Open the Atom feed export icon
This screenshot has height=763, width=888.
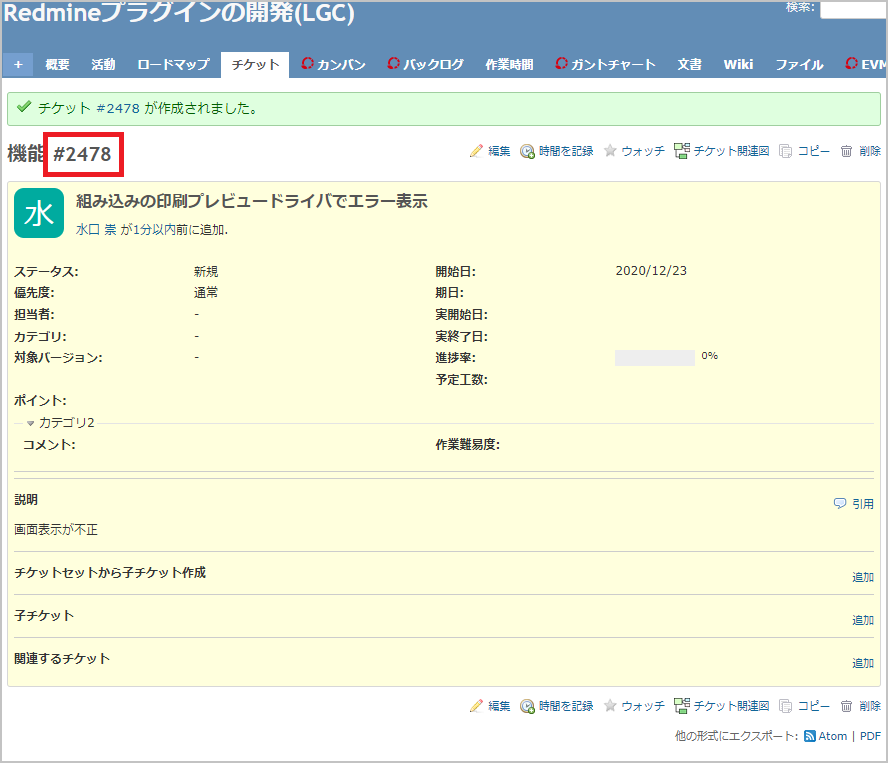809,736
